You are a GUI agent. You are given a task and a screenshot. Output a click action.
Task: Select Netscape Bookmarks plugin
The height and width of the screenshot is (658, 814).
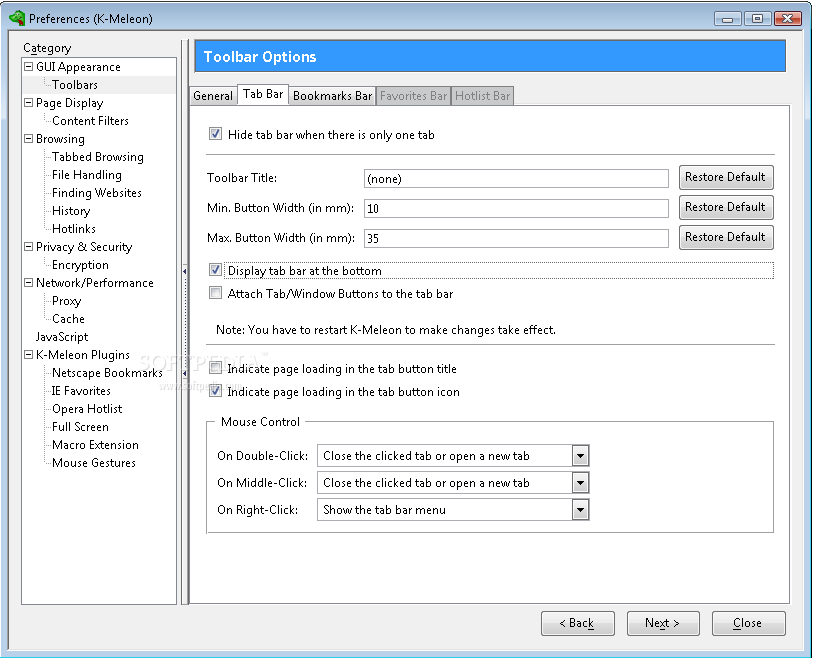107,373
